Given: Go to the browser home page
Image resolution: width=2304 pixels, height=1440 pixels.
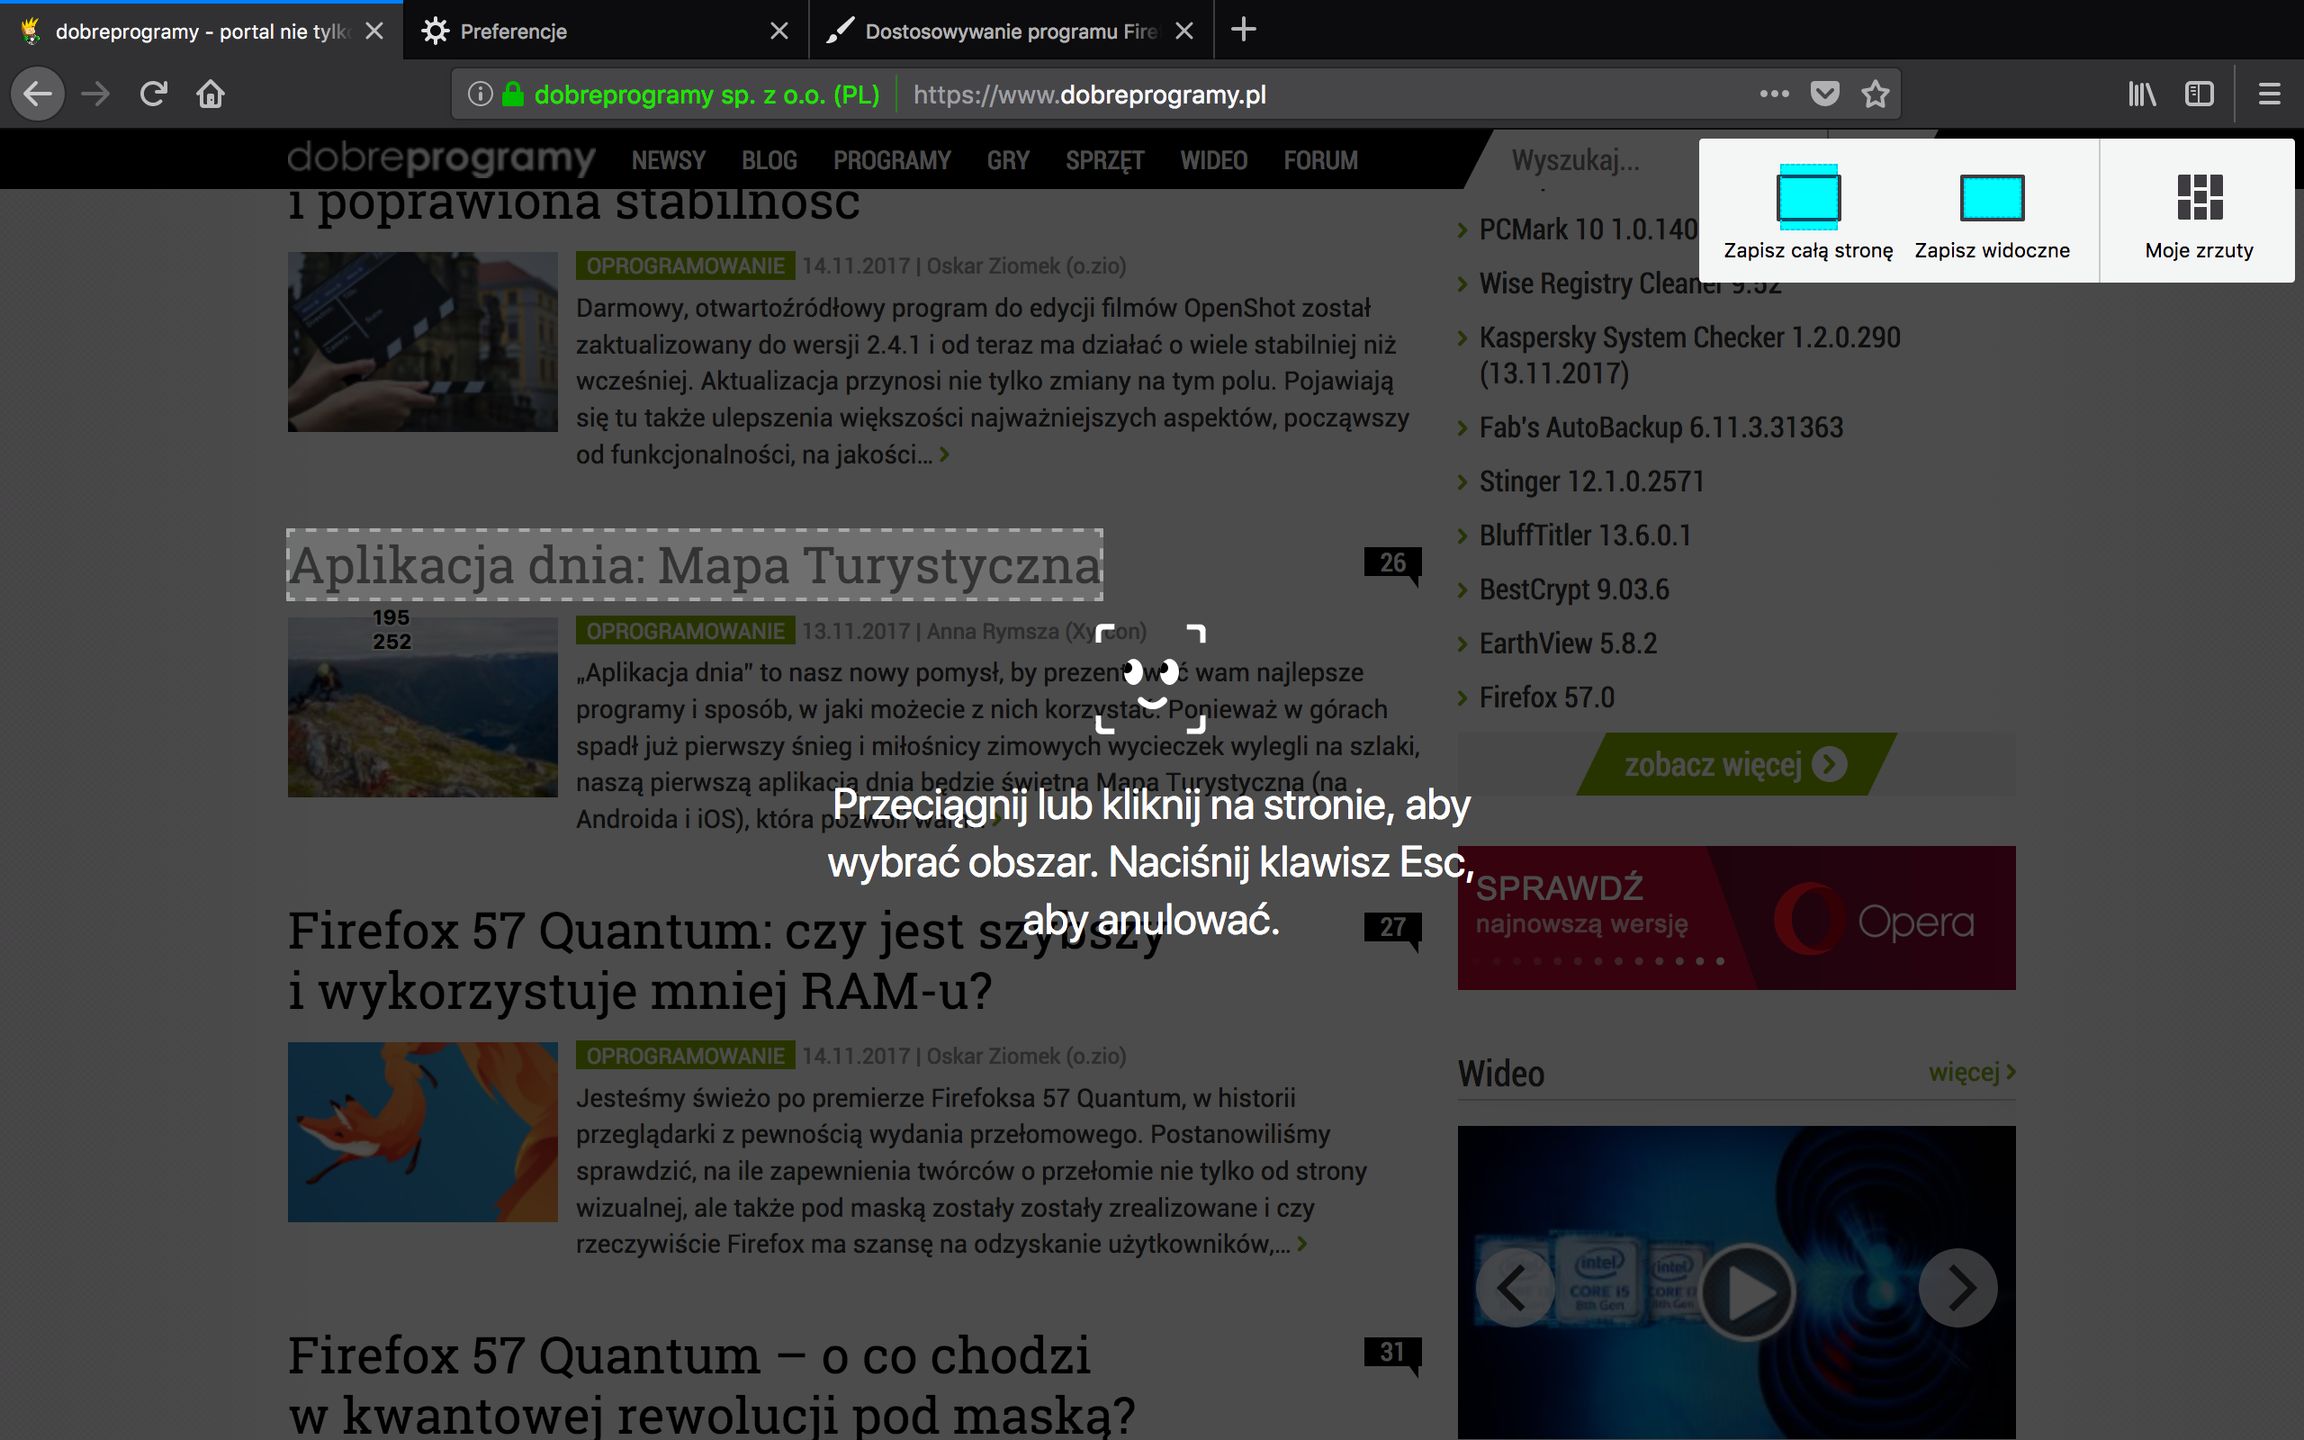Looking at the screenshot, I should 211,93.
